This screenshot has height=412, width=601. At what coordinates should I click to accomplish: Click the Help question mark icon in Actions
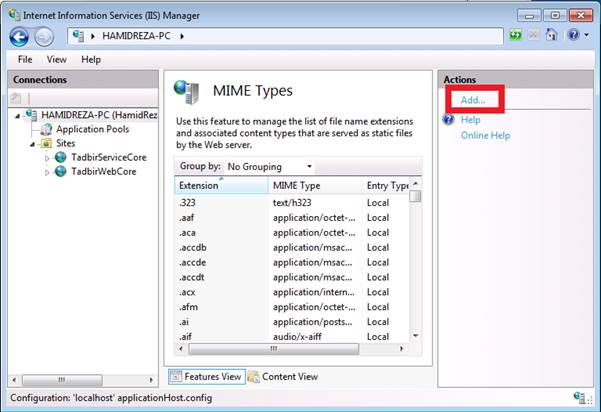(448, 120)
